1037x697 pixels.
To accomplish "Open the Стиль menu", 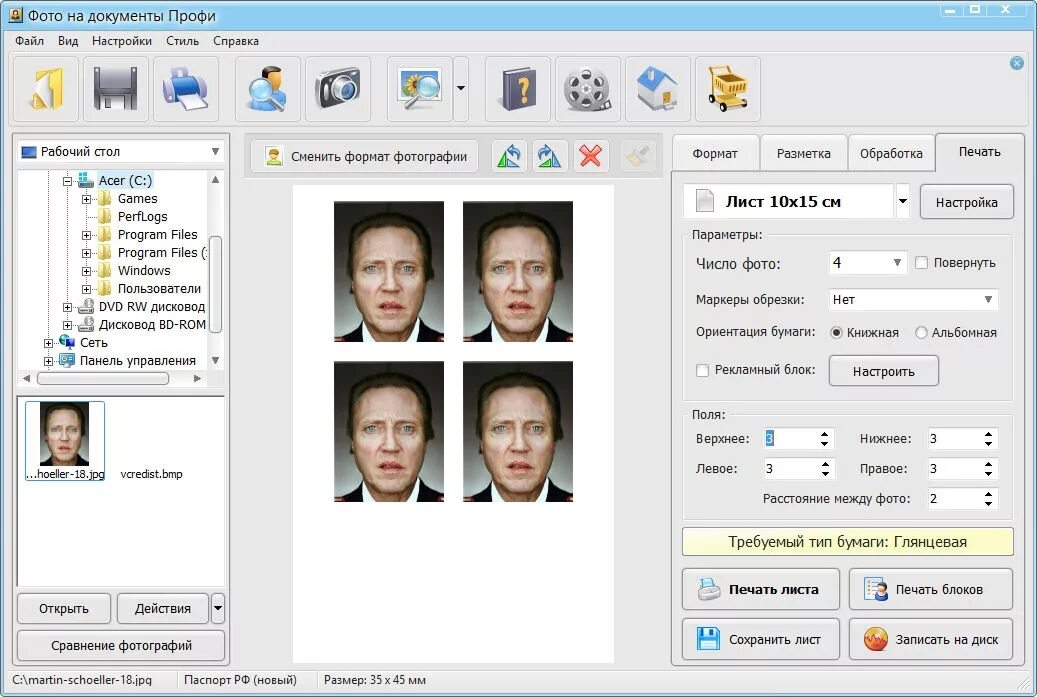I will (183, 41).
